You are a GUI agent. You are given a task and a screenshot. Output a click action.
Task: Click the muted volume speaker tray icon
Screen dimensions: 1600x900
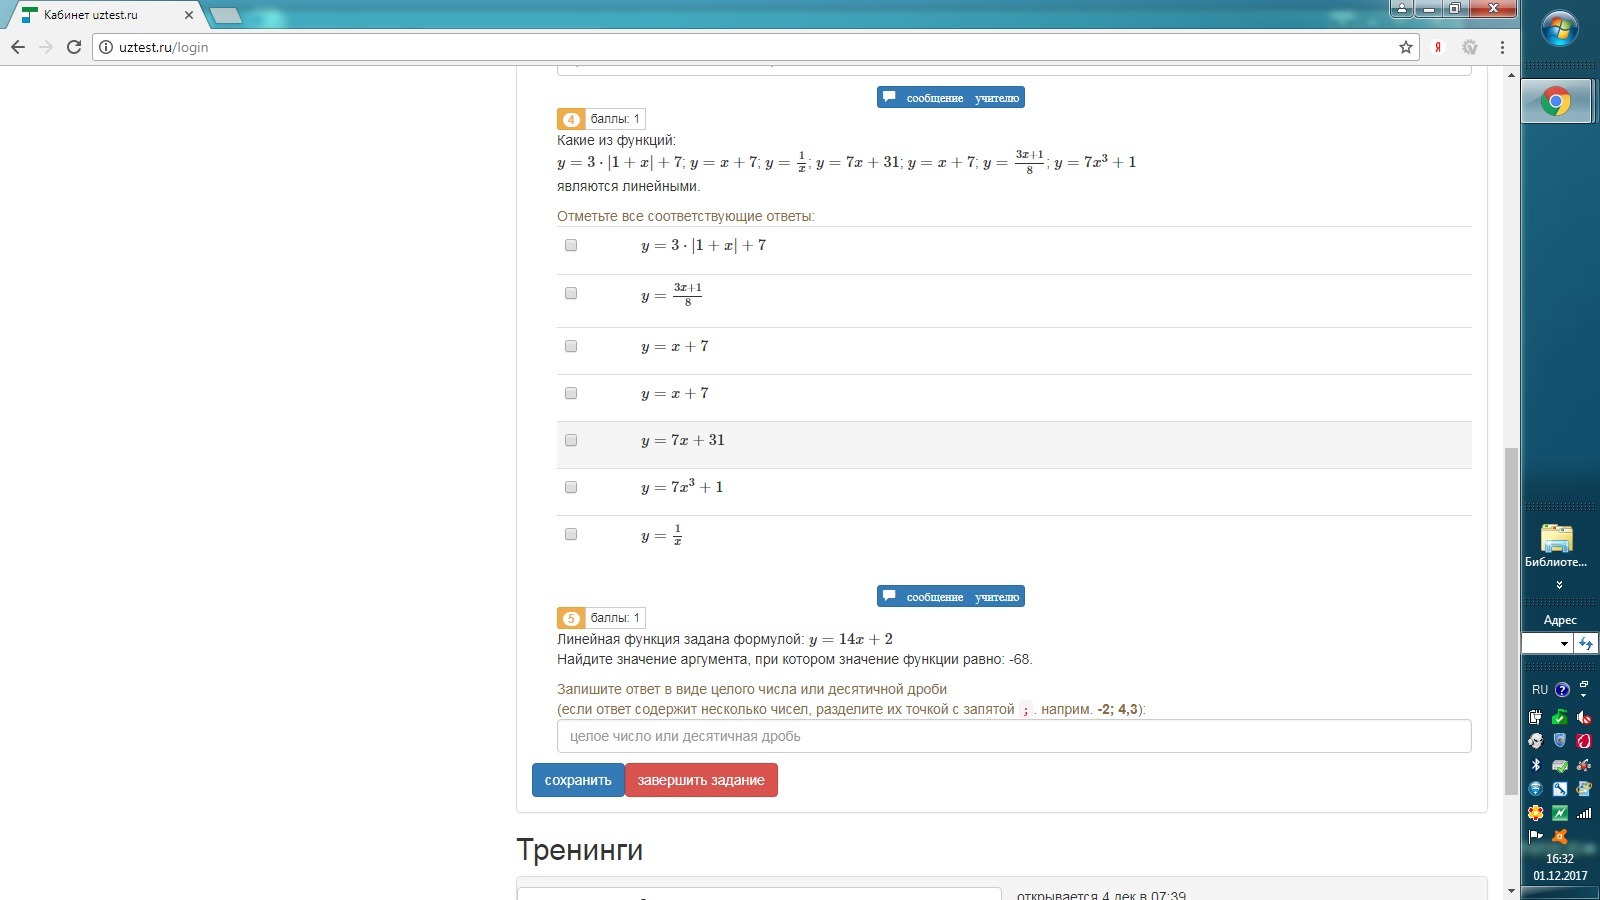point(1584,717)
